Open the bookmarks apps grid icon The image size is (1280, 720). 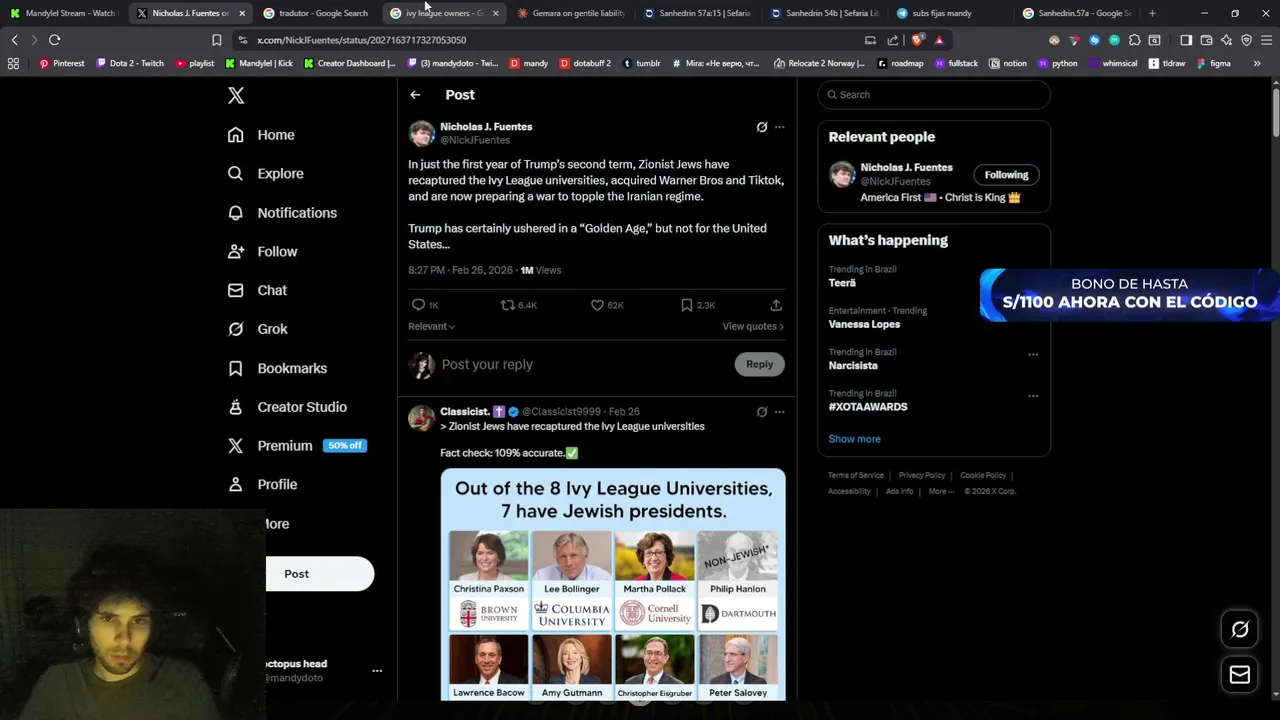point(13,63)
